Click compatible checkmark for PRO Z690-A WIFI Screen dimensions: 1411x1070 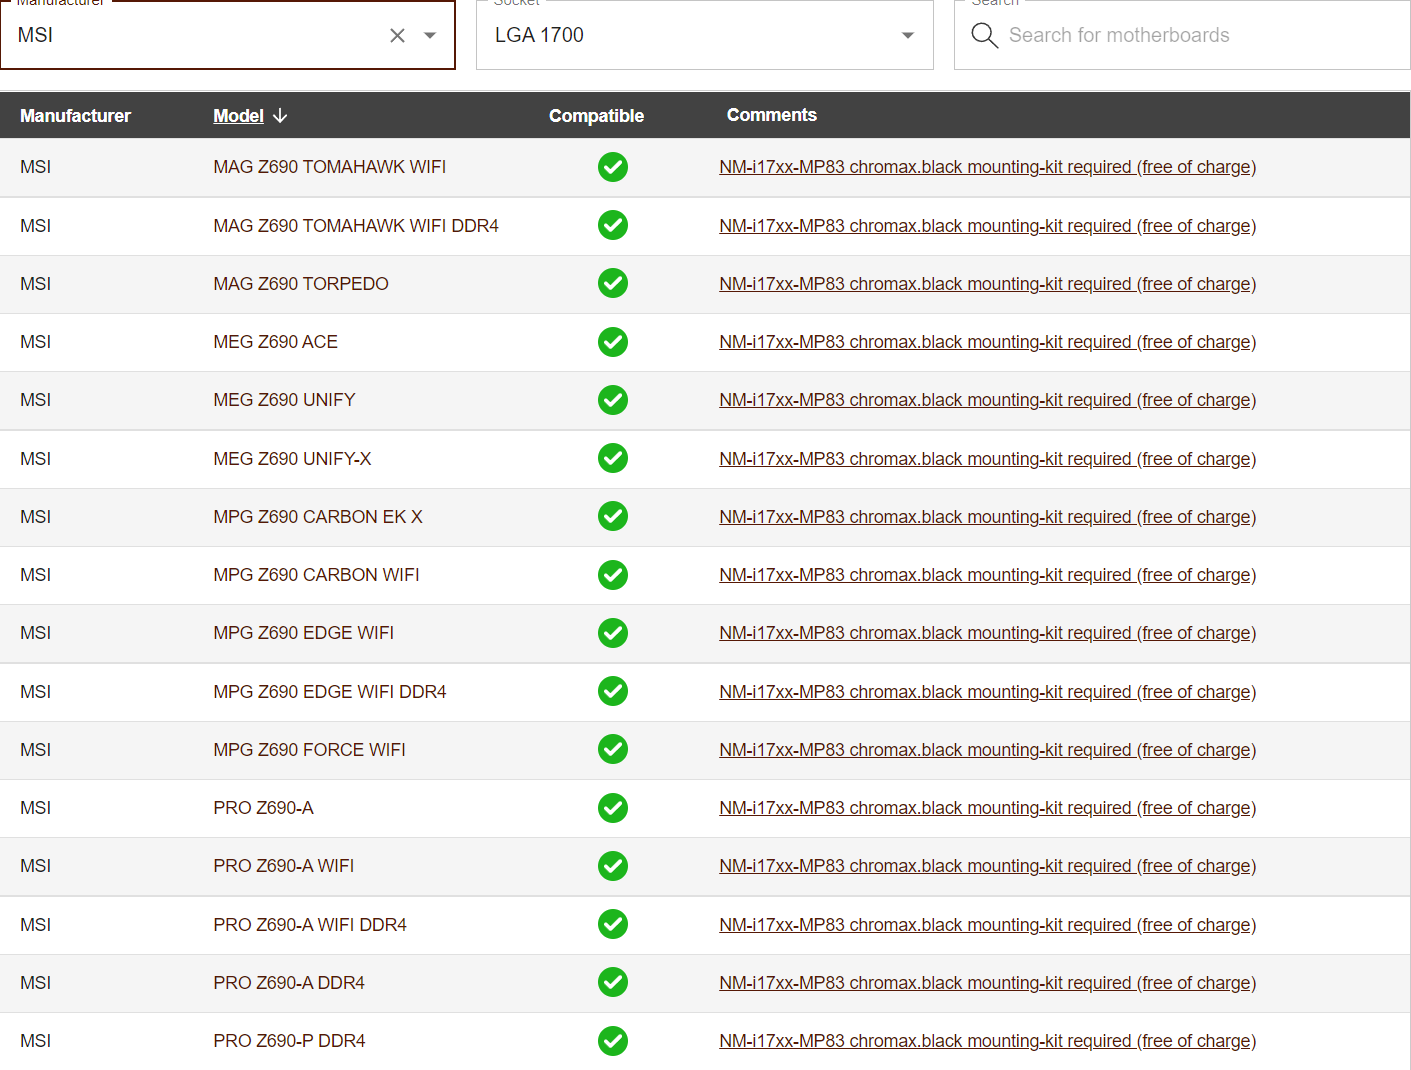[613, 866]
